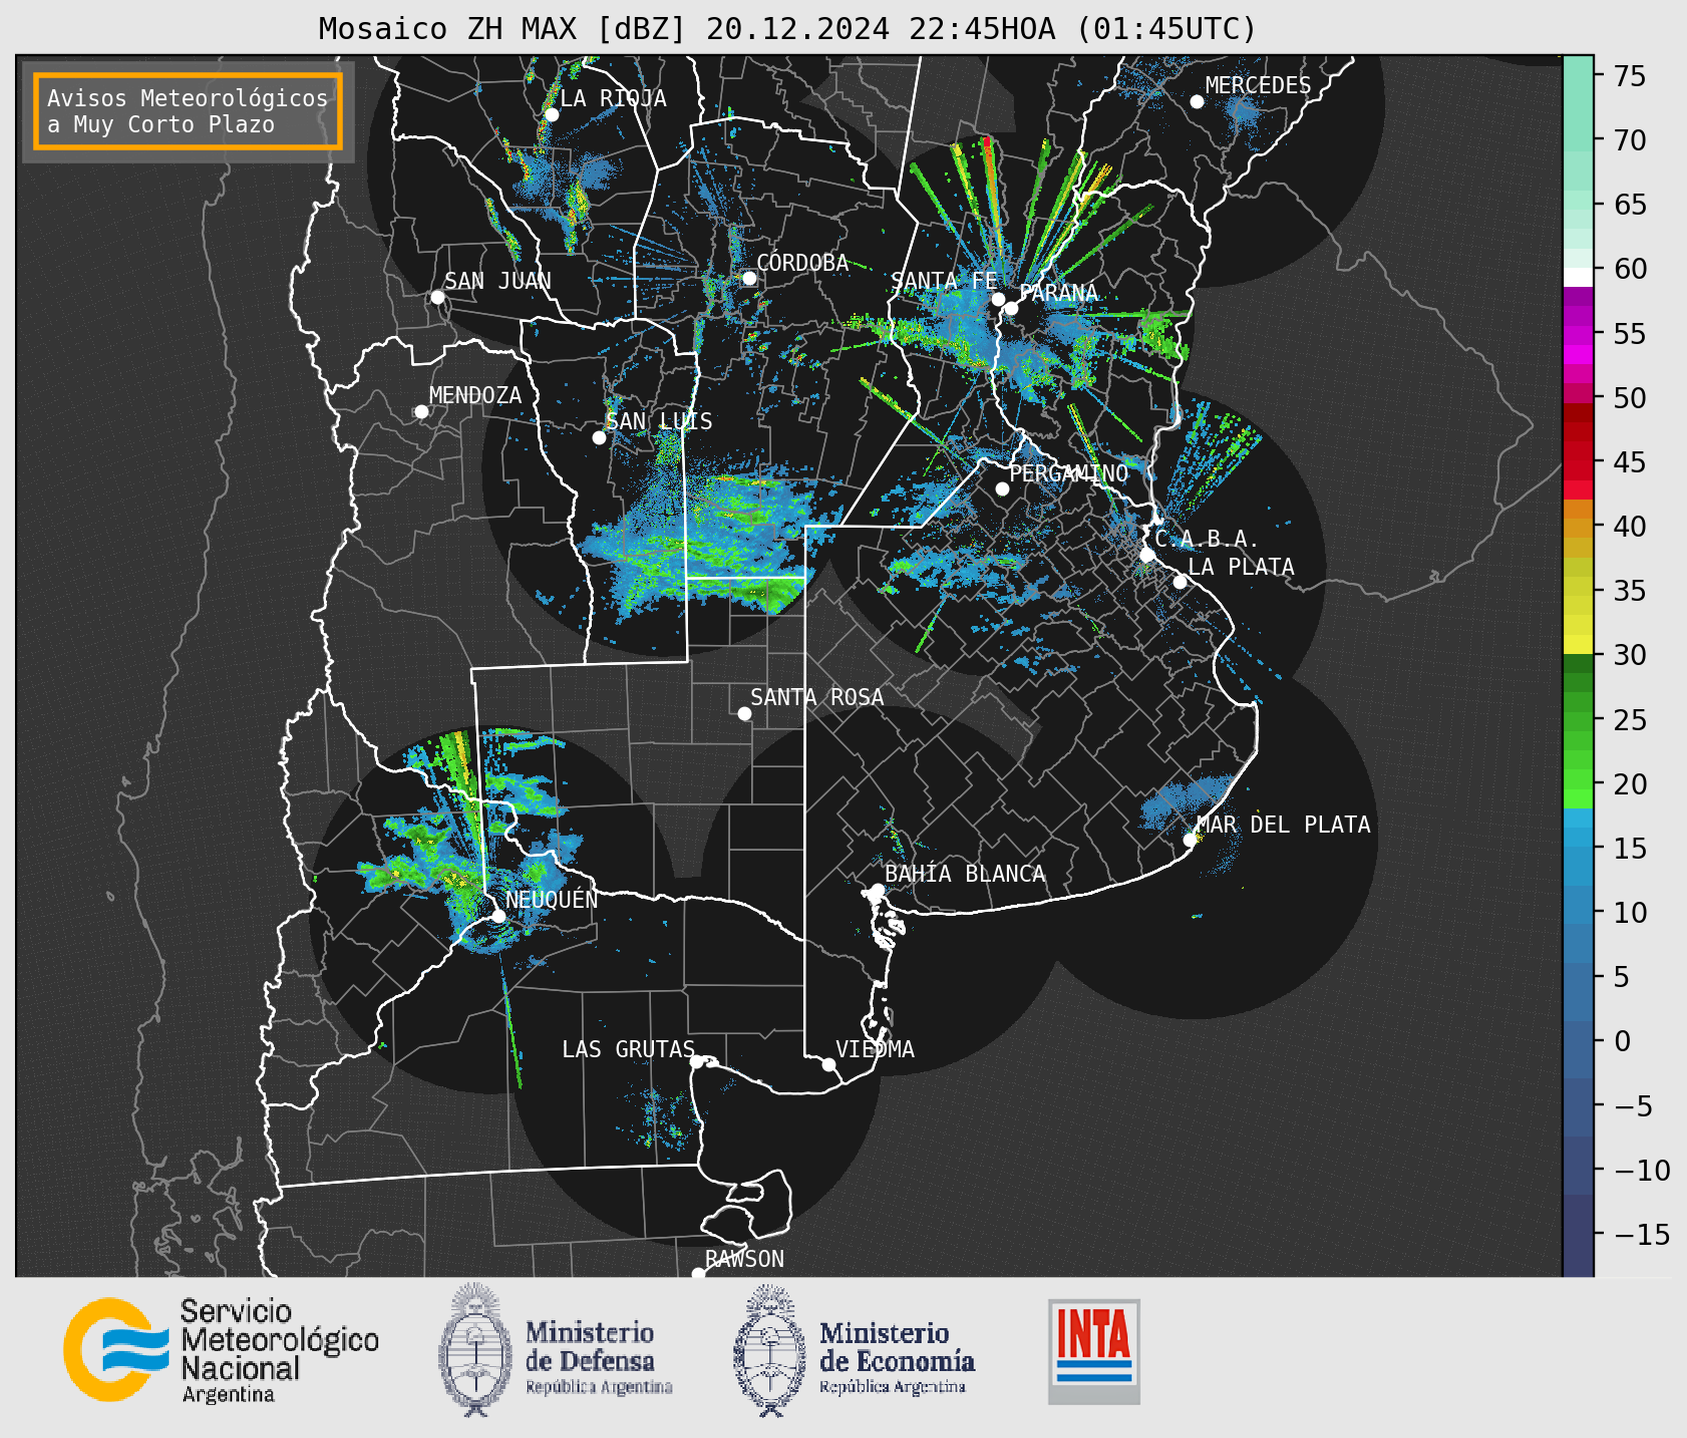This screenshot has width=1687, height=1438.
Task: Click the Córdoba city marker dot
Action: (x=749, y=278)
